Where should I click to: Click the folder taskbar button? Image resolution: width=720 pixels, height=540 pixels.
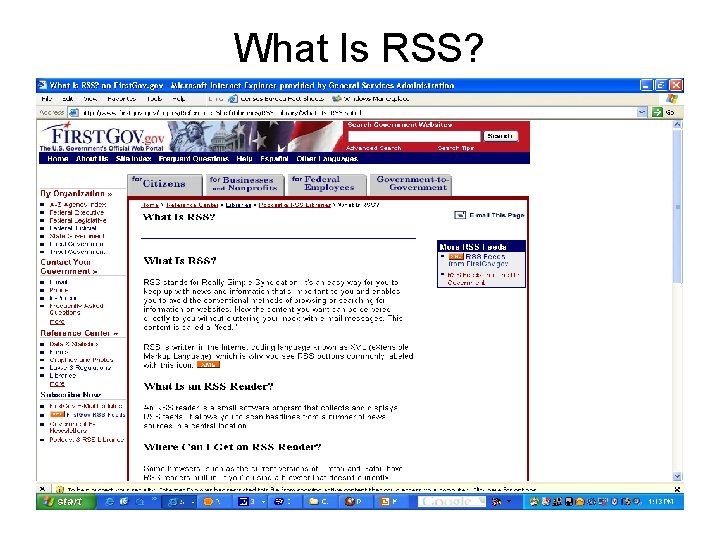(x=320, y=502)
